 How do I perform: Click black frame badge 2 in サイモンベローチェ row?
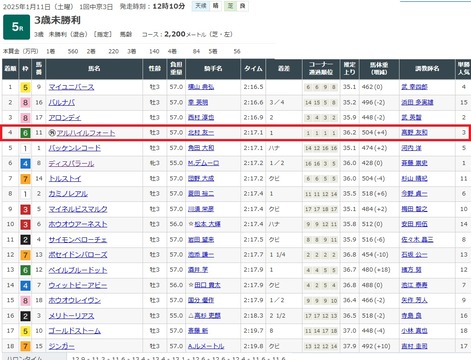tap(25, 240)
